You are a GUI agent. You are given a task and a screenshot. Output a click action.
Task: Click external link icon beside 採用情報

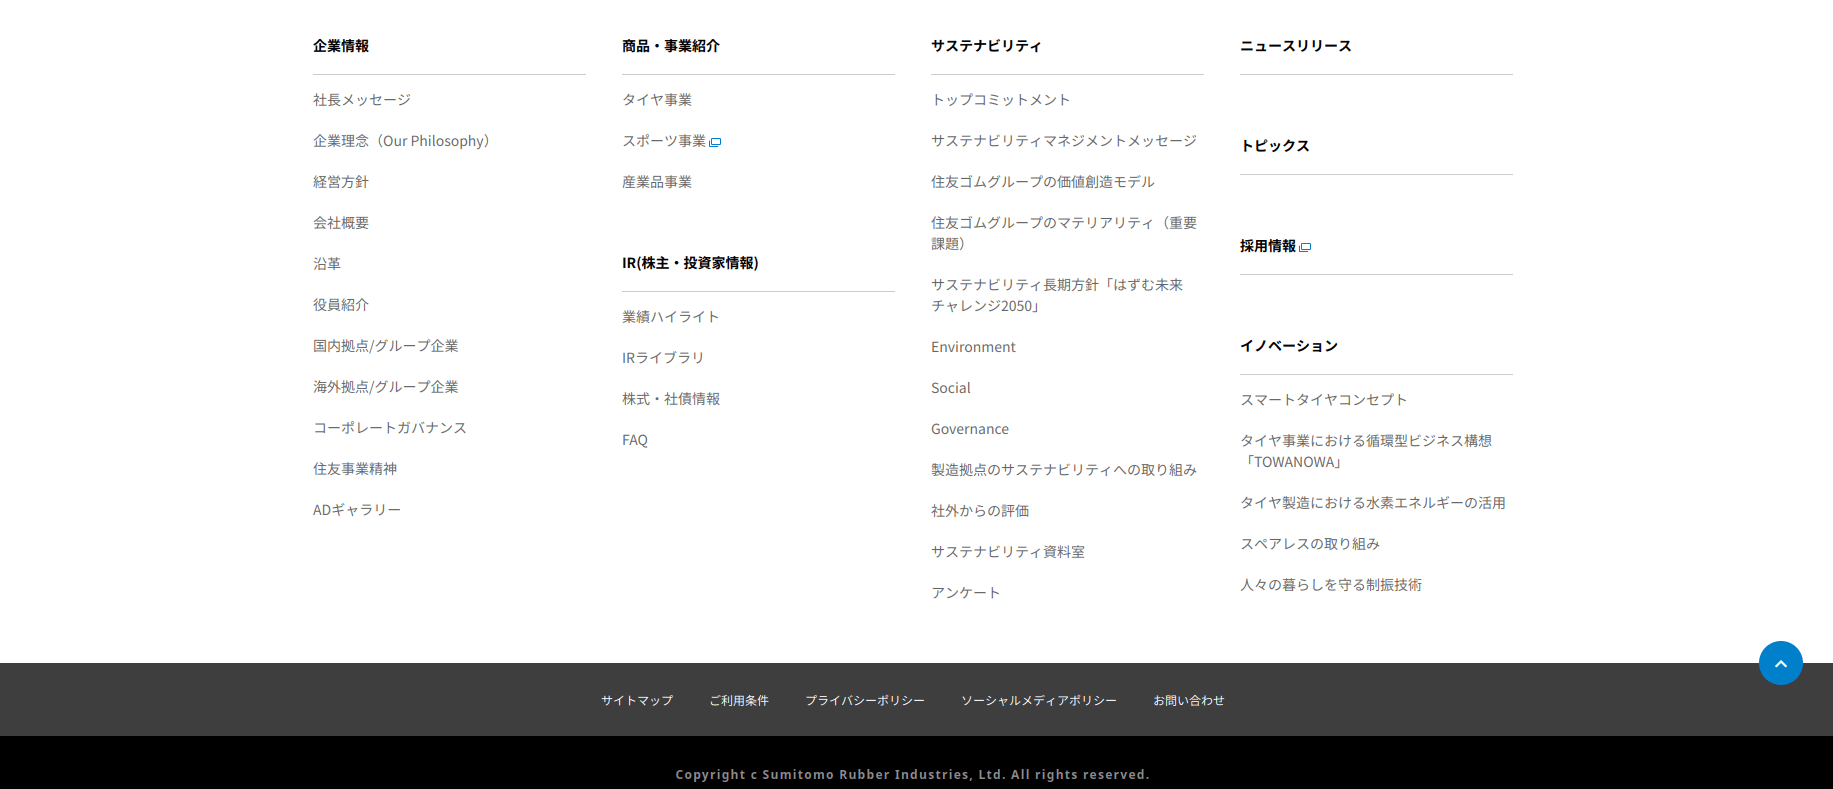coord(1305,247)
